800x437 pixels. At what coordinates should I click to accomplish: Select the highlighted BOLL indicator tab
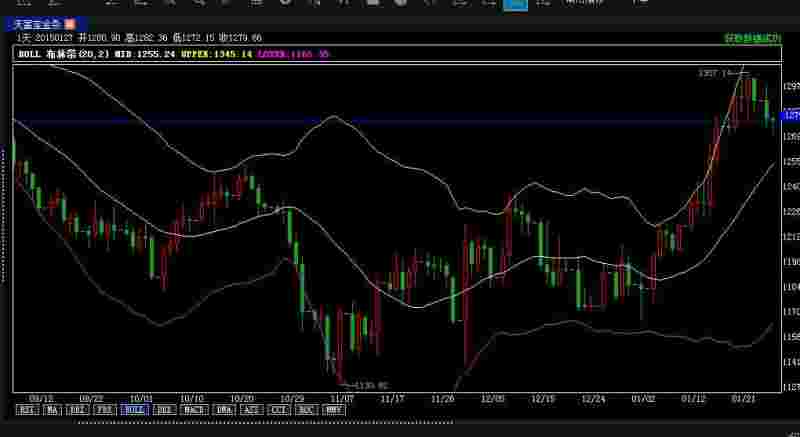pyautogui.click(x=133, y=409)
